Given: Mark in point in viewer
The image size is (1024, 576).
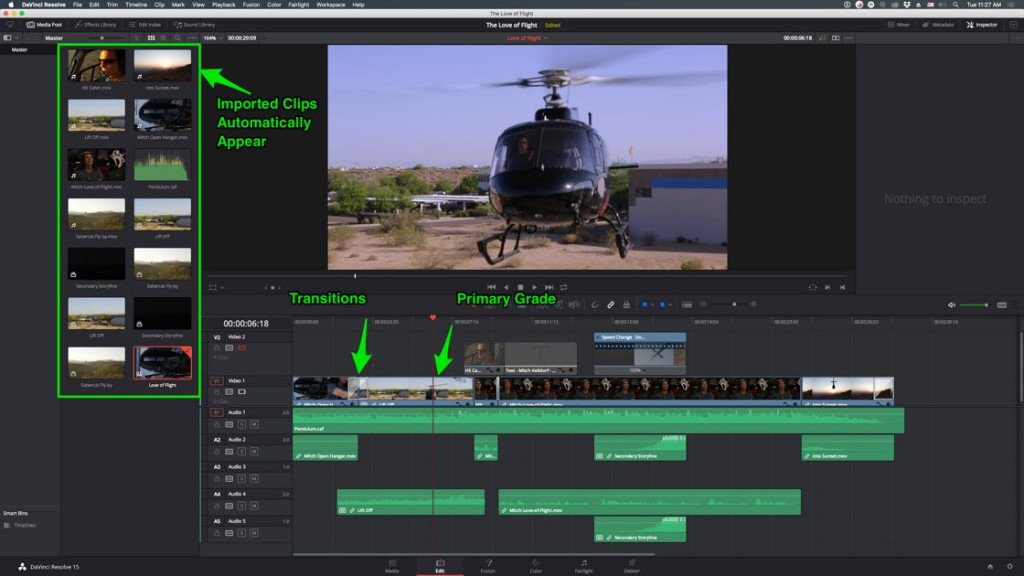Looking at the screenshot, I should coord(827,287).
